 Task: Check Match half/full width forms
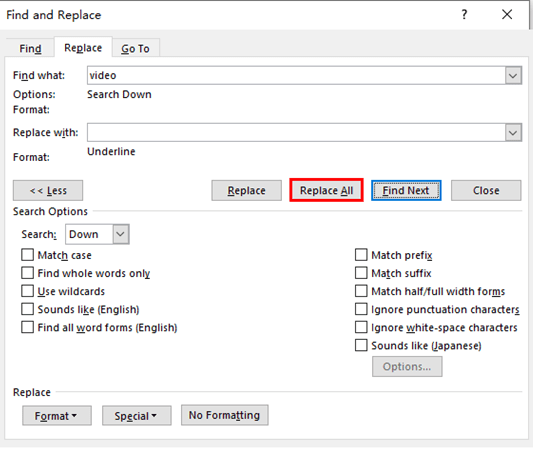[361, 291]
